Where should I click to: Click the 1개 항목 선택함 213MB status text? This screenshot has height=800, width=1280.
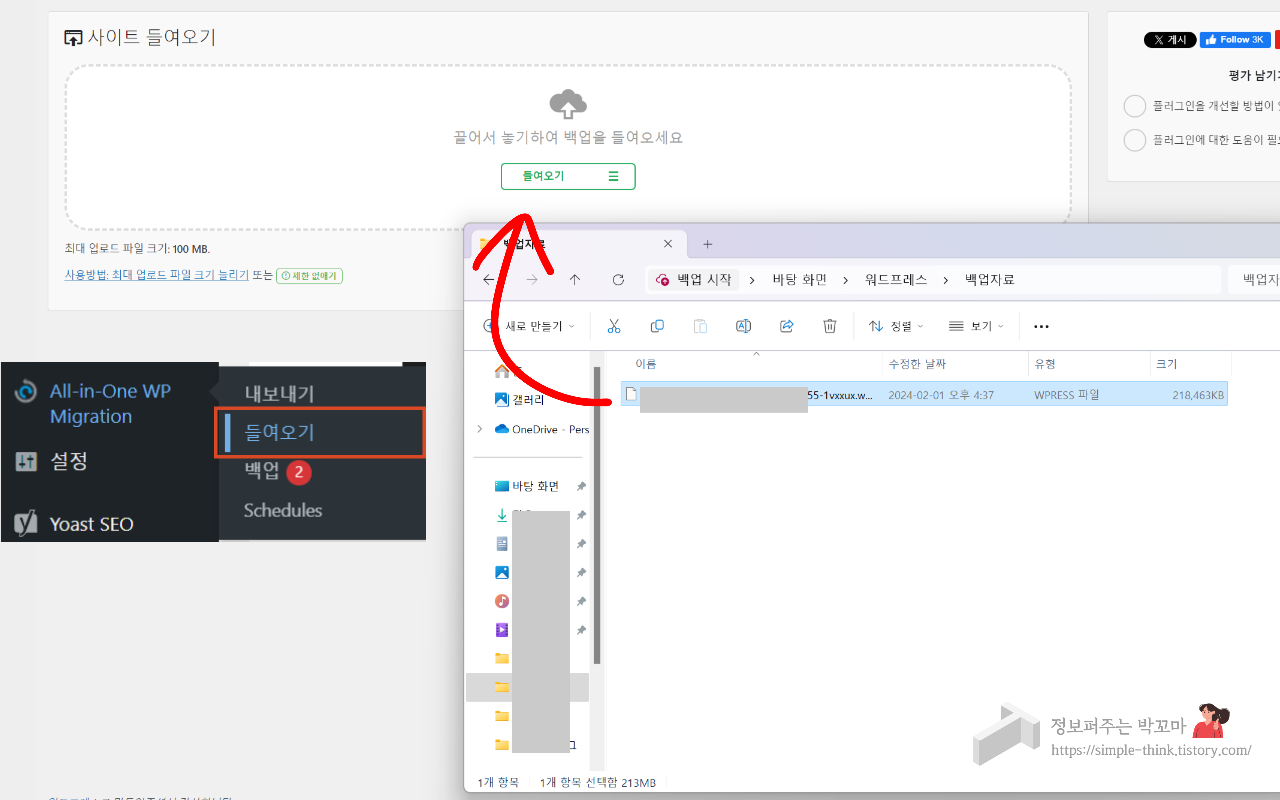coord(598,782)
